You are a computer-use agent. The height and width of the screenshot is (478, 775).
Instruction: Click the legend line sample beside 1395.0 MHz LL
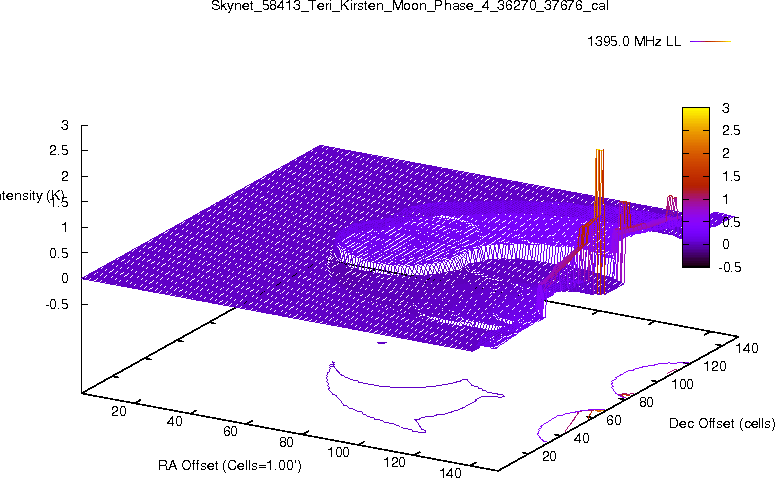tap(710, 42)
